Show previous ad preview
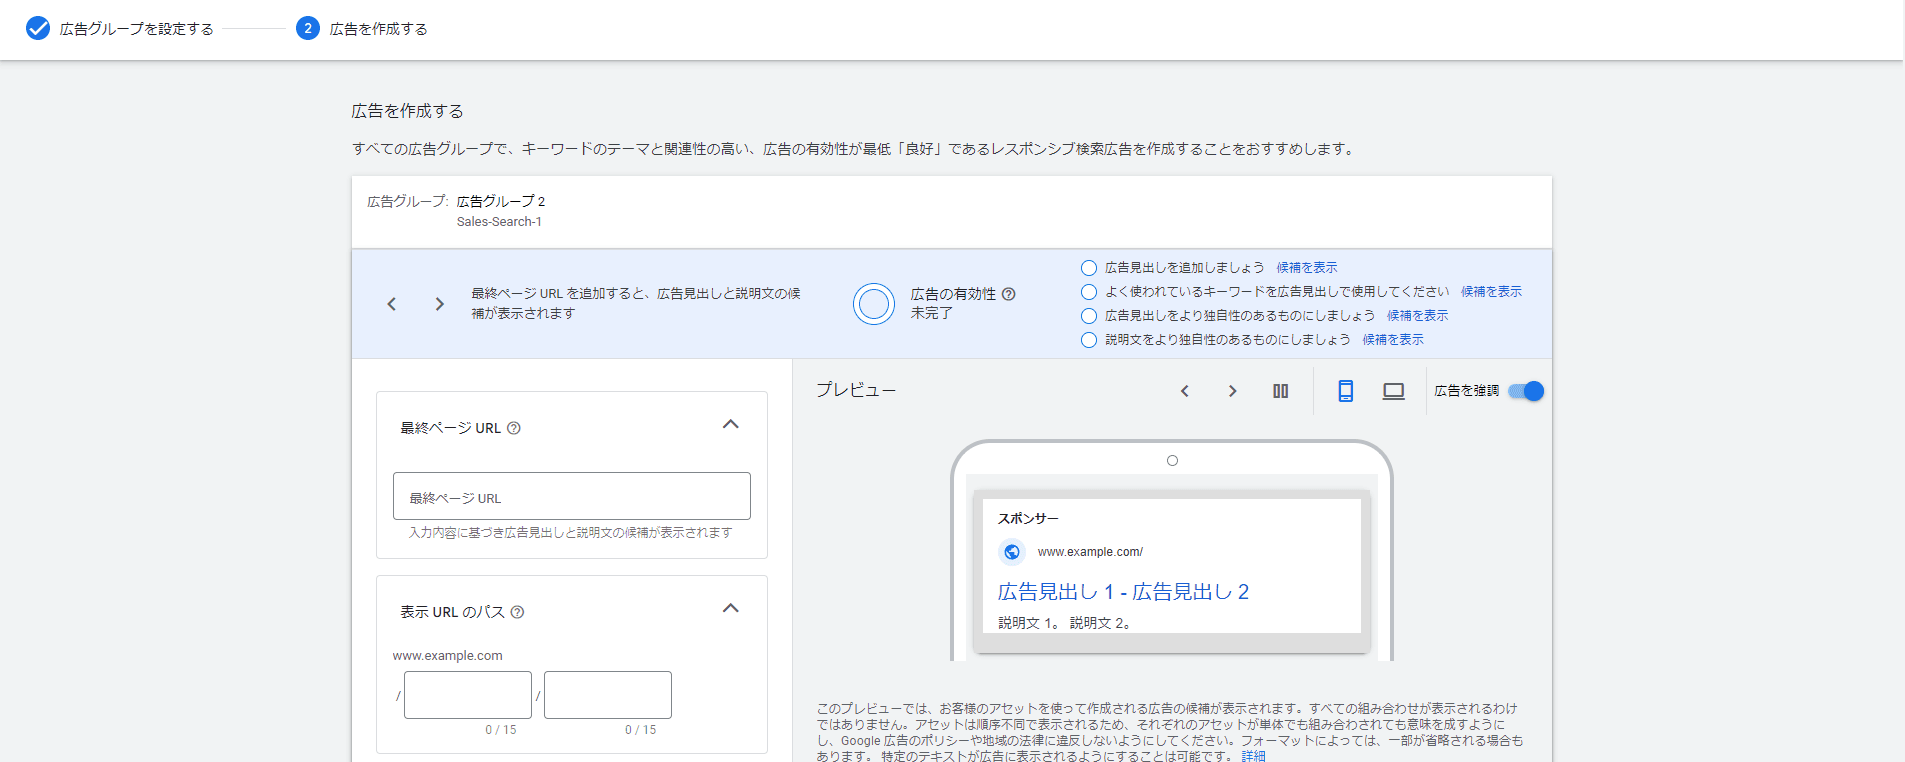The image size is (1905, 762). [x=1185, y=391]
